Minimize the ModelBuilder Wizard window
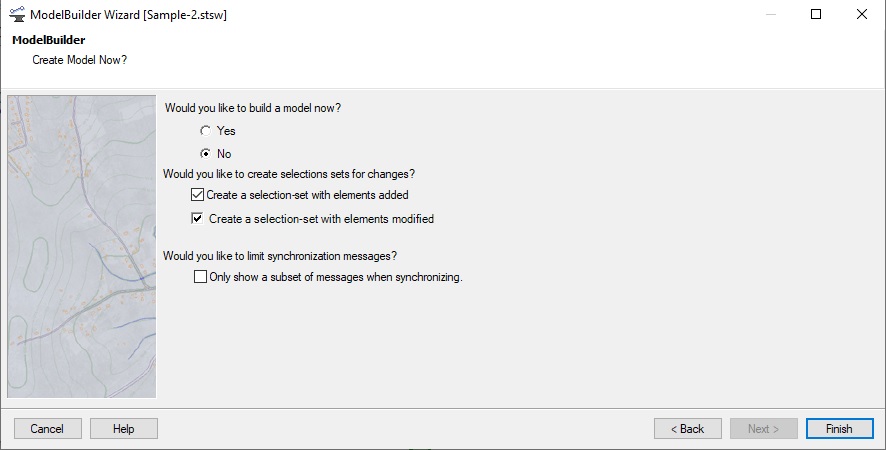Image resolution: width=886 pixels, height=450 pixels. 771,14
